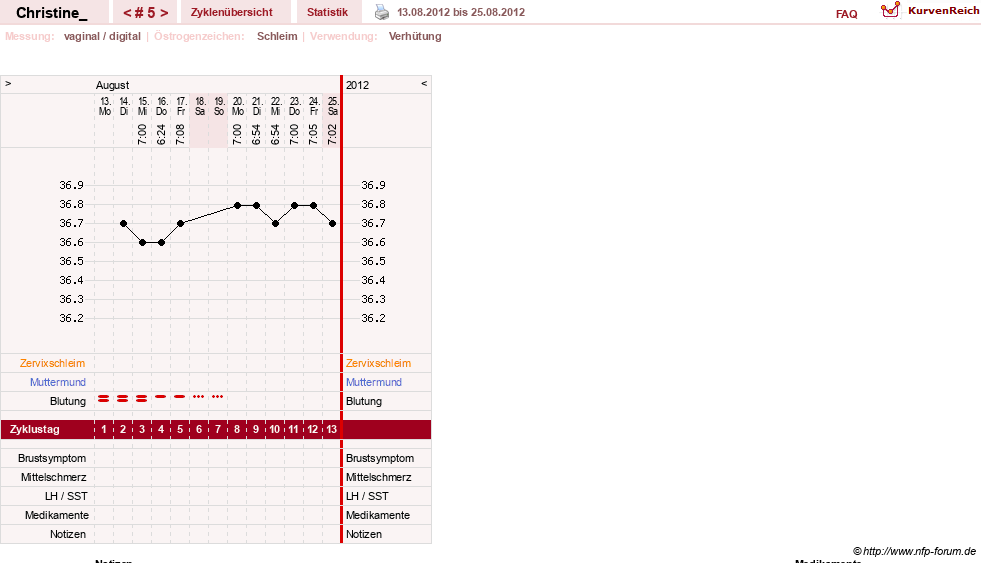Open the FAQ link
The image size is (981, 563).
coord(846,14)
